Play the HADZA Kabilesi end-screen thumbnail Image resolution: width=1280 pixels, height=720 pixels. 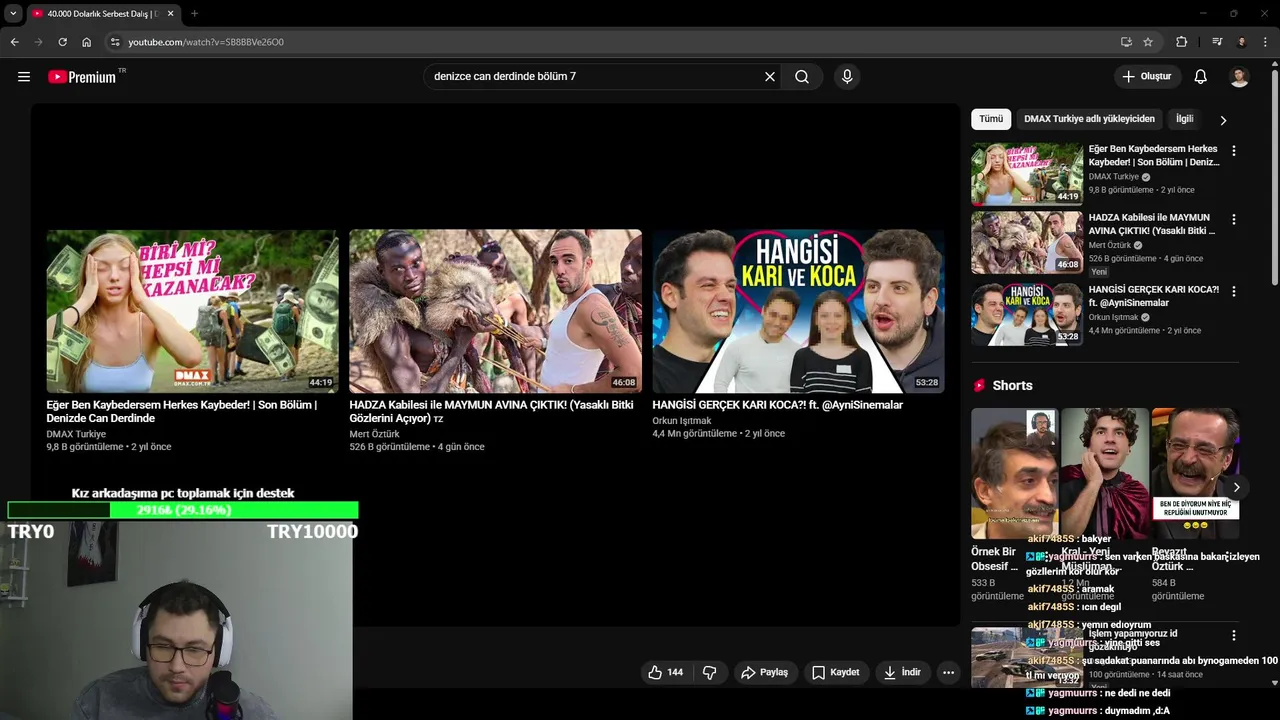click(x=495, y=312)
